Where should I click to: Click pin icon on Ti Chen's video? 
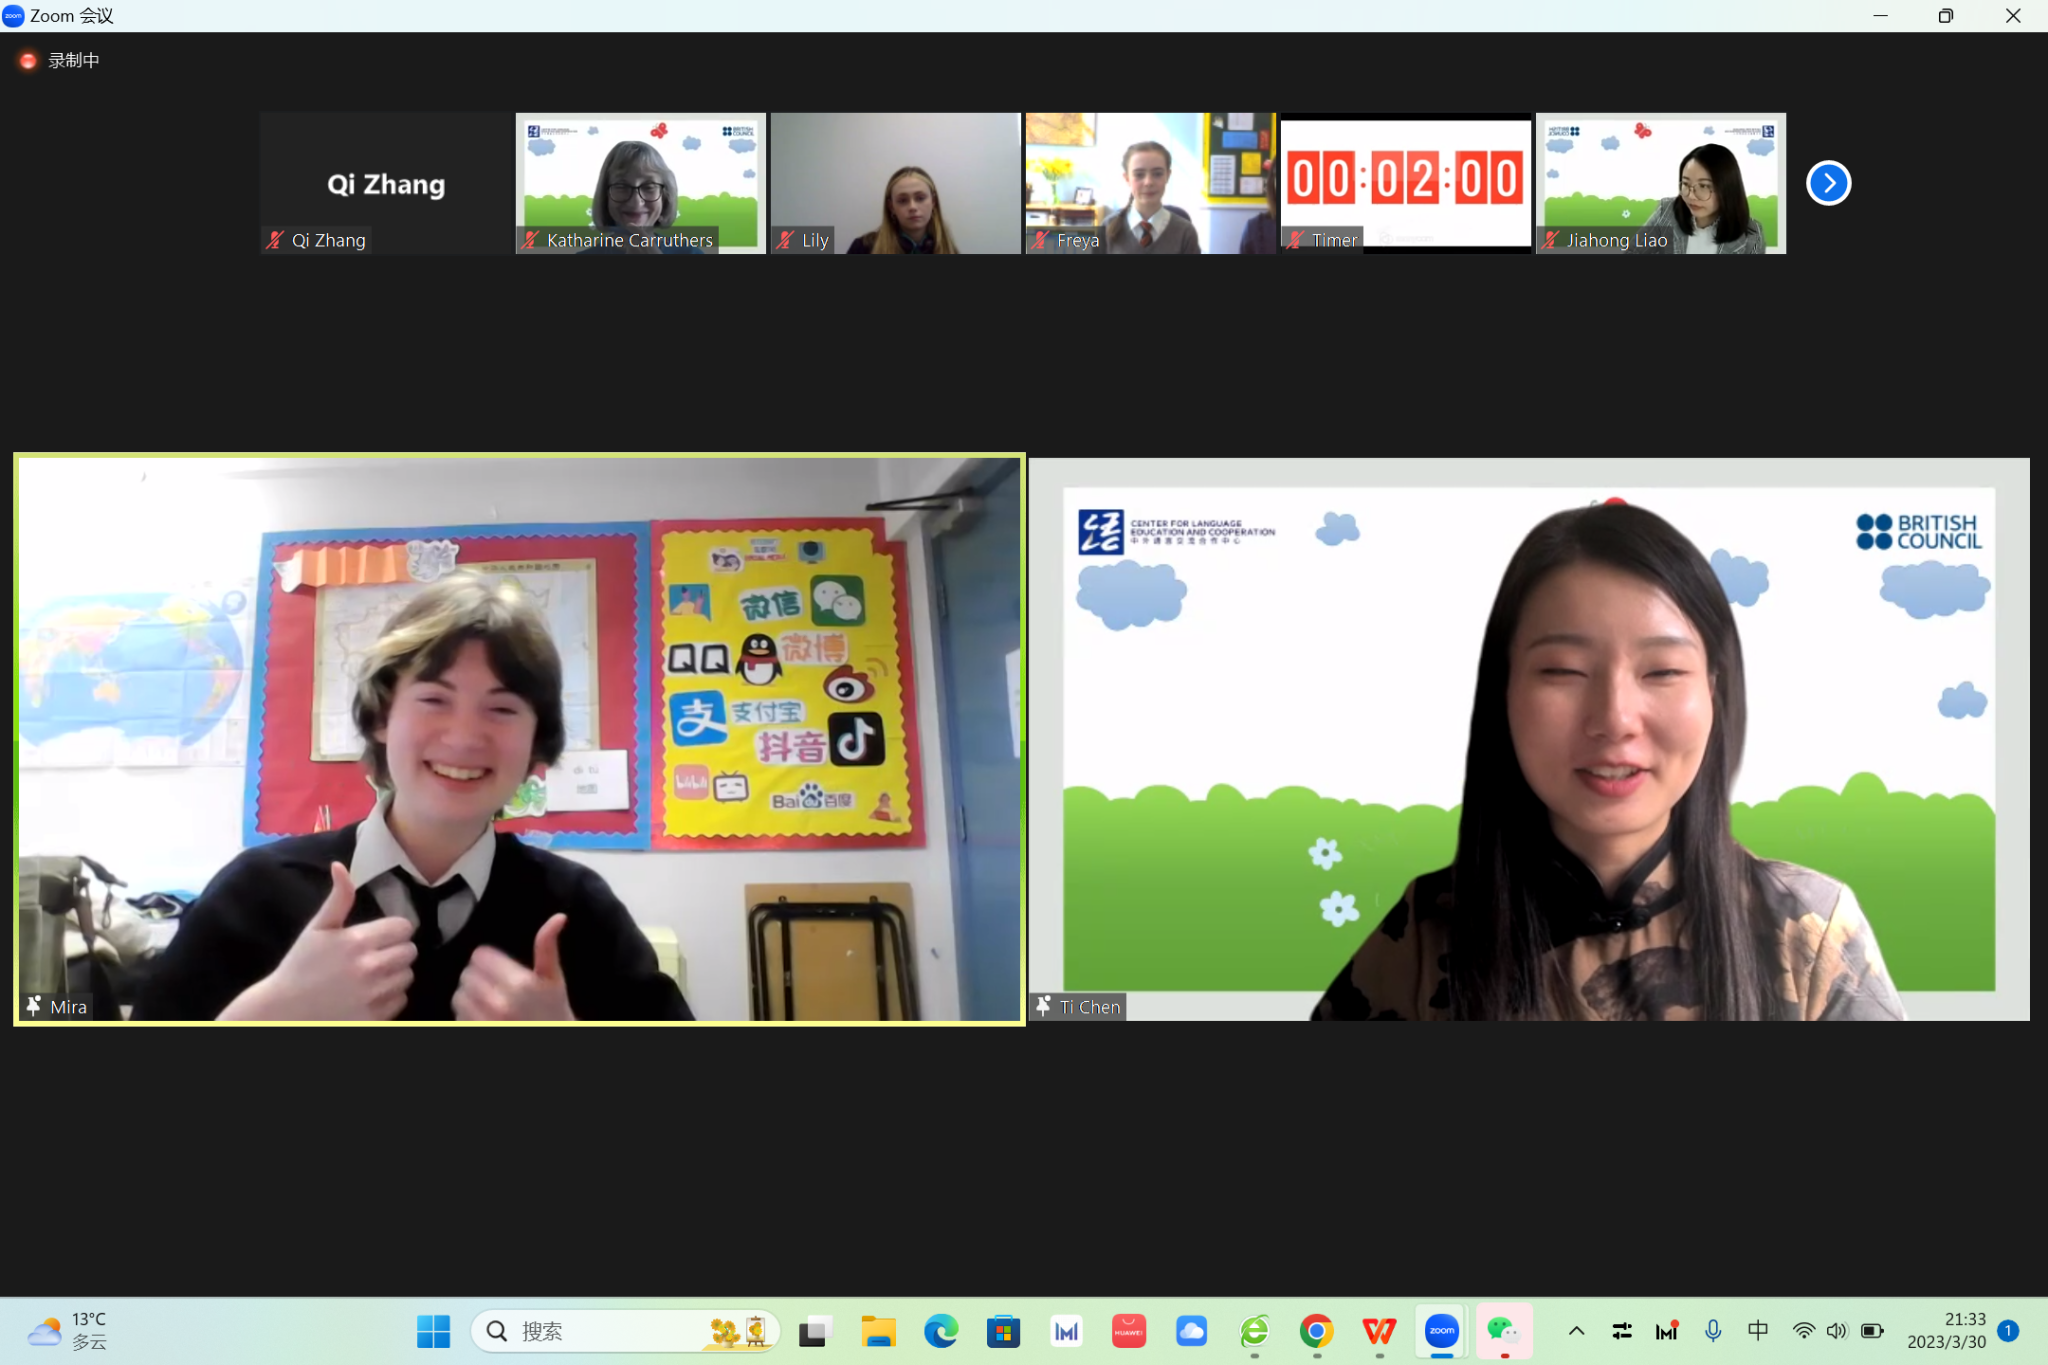coord(1043,1006)
